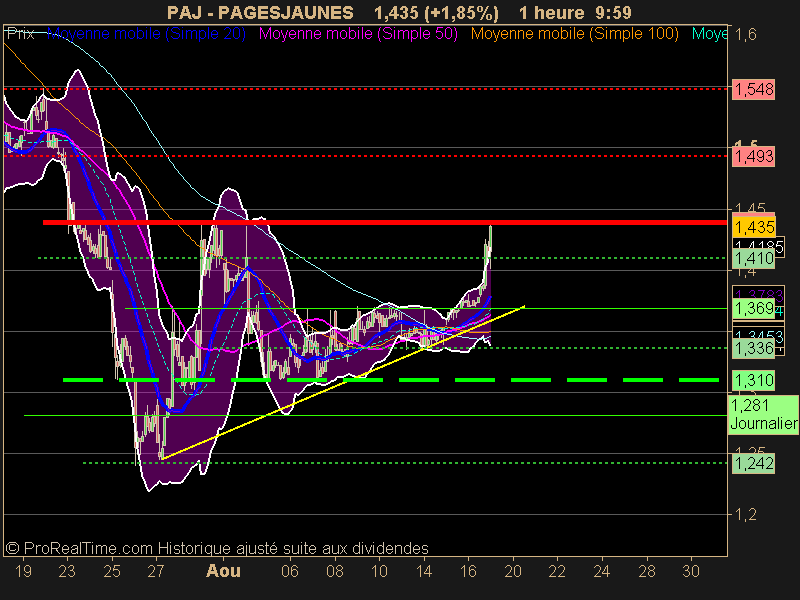Select the thick dashed green support line
The width and height of the screenshot is (800, 600).
pos(391,380)
